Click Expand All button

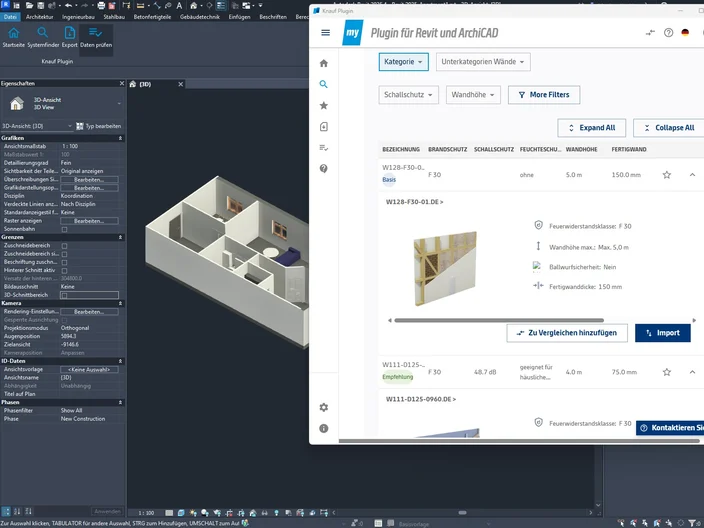pyautogui.click(x=592, y=128)
